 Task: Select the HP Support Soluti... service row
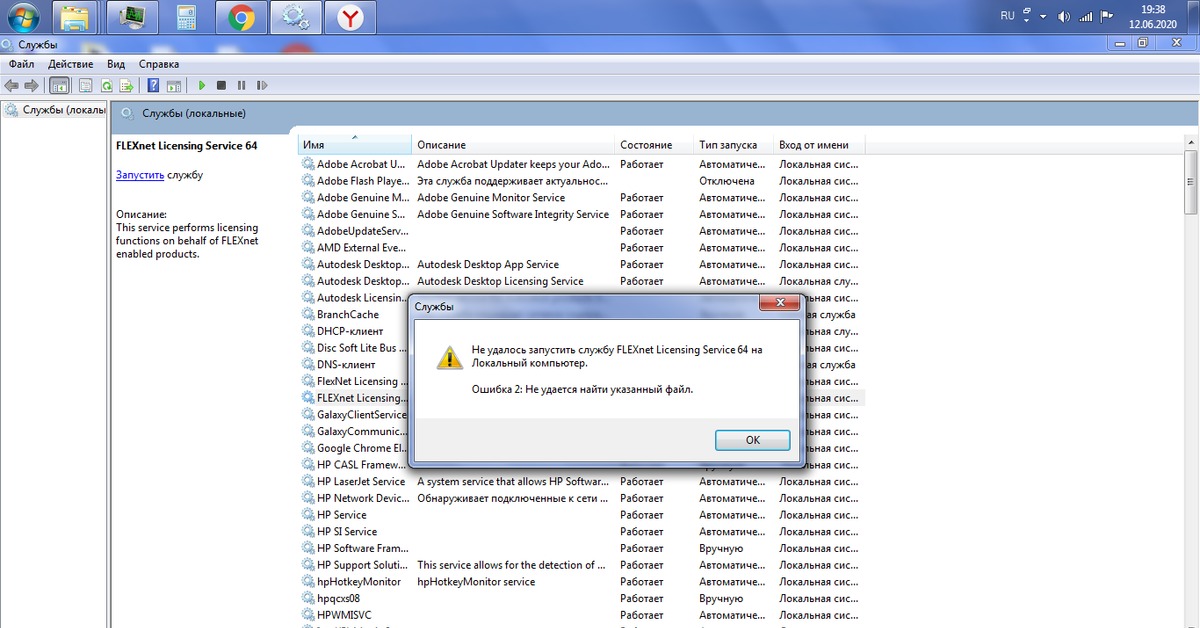[x=581, y=565]
